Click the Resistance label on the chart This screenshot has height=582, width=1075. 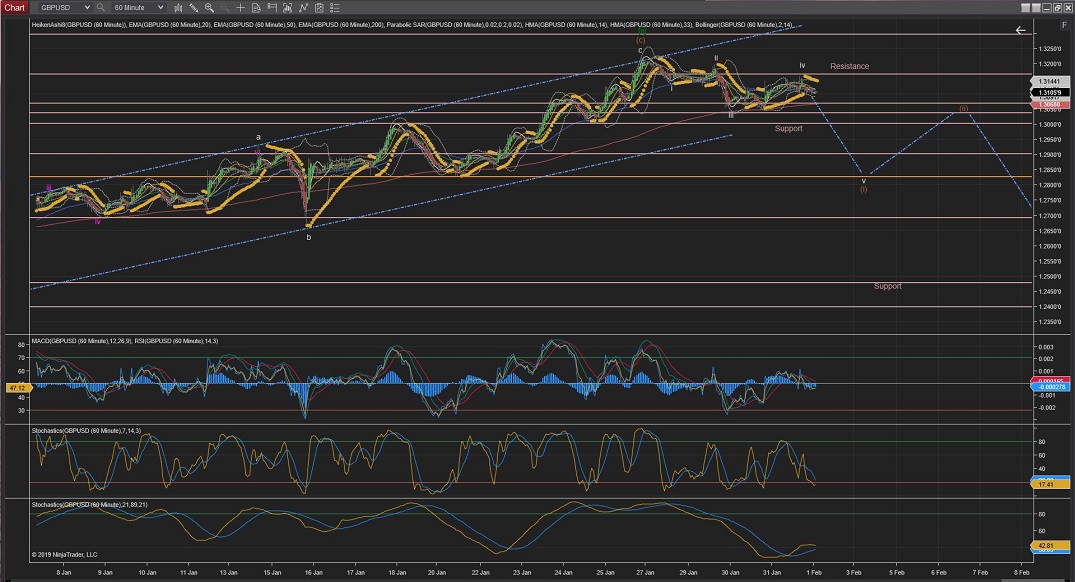coord(849,66)
